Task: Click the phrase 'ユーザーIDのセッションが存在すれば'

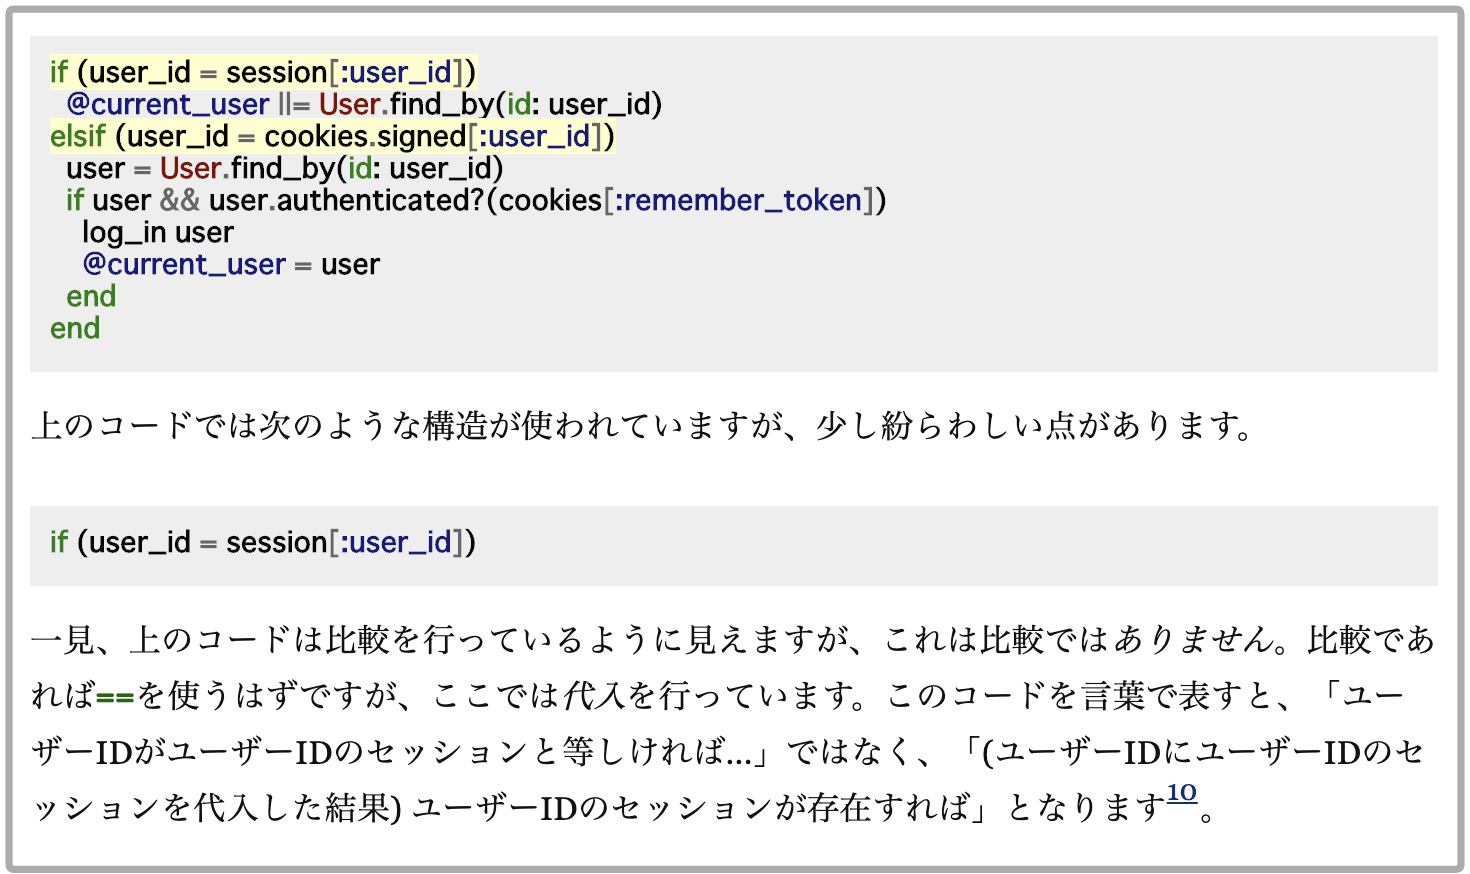Action: tap(691, 807)
